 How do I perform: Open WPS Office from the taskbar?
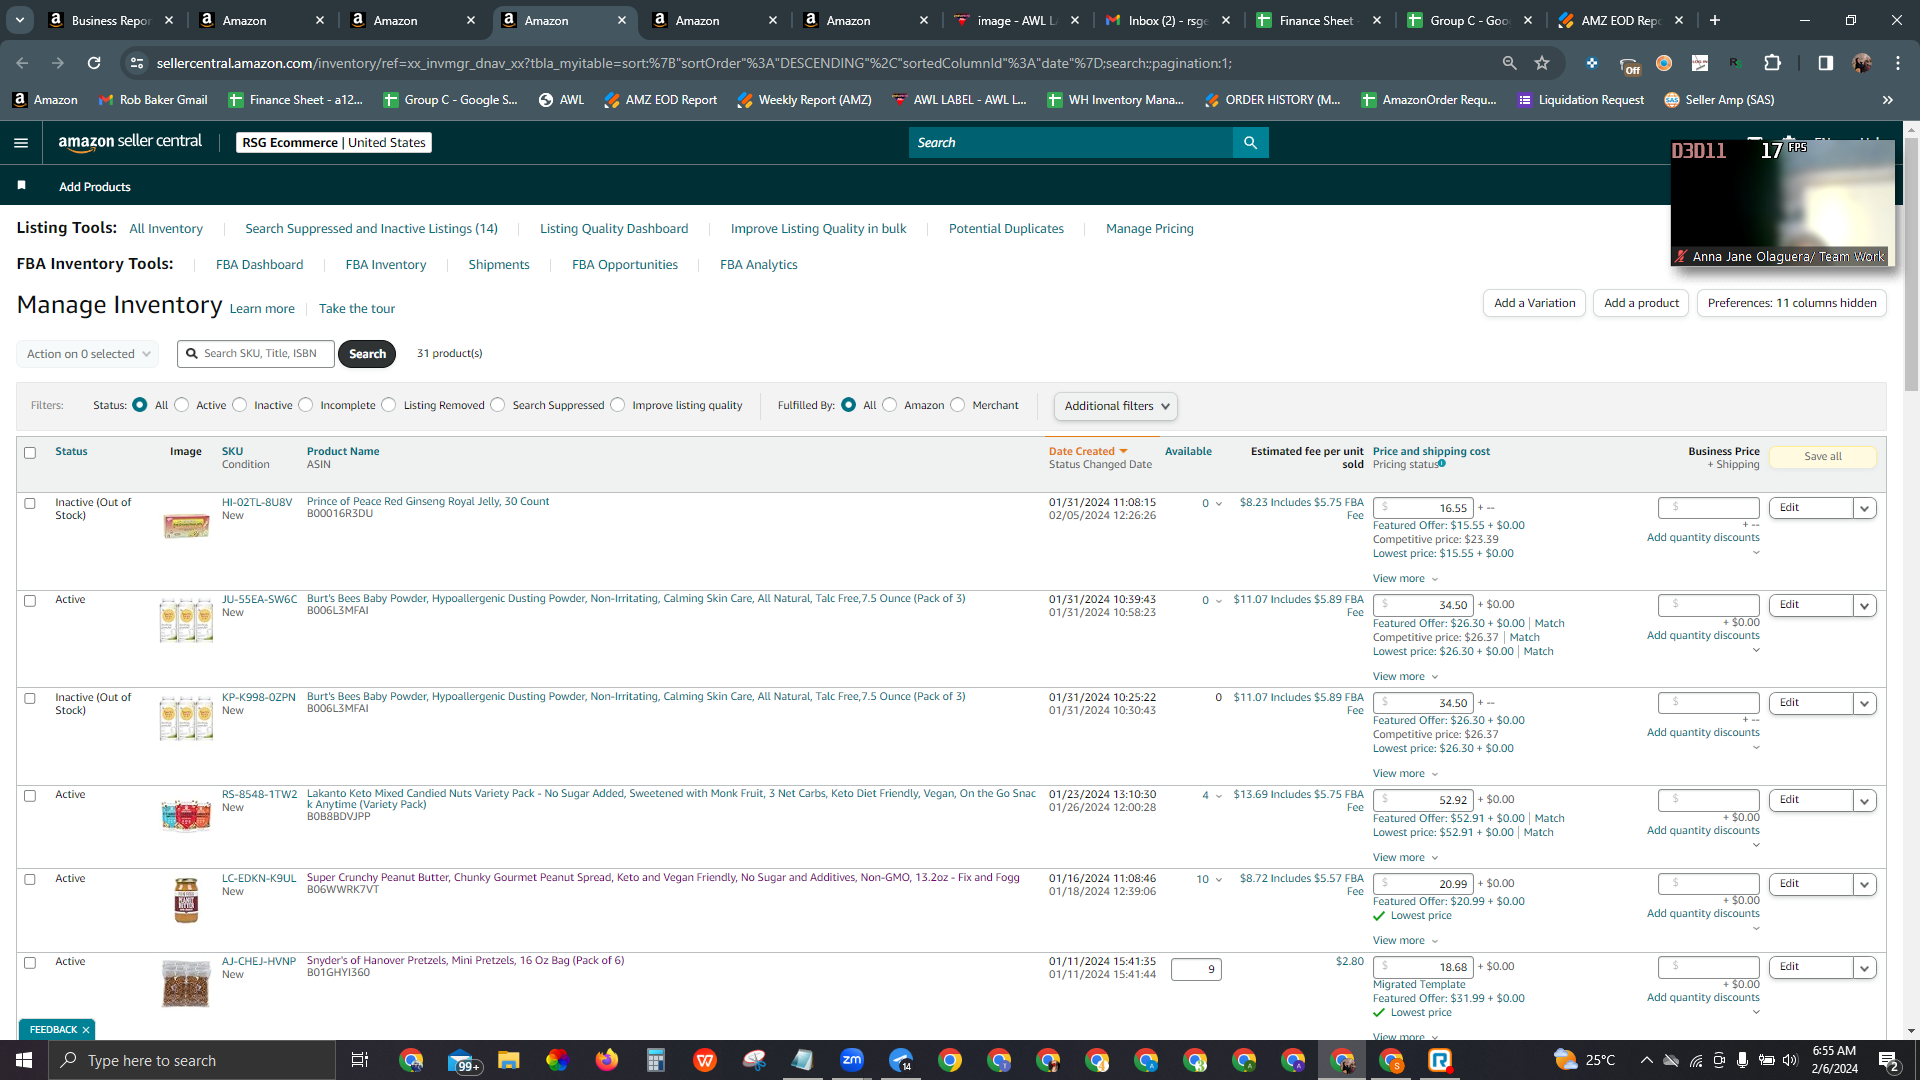point(705,1060)
